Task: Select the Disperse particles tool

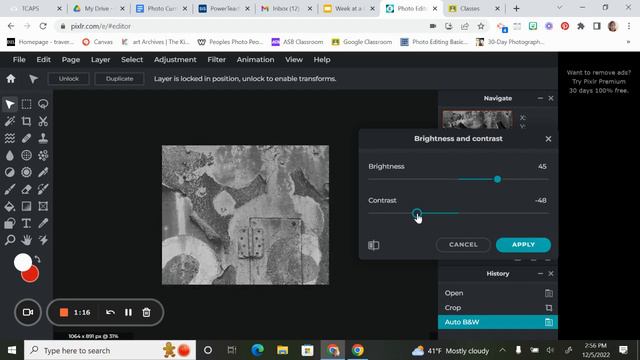Action: tap(43, 155)
